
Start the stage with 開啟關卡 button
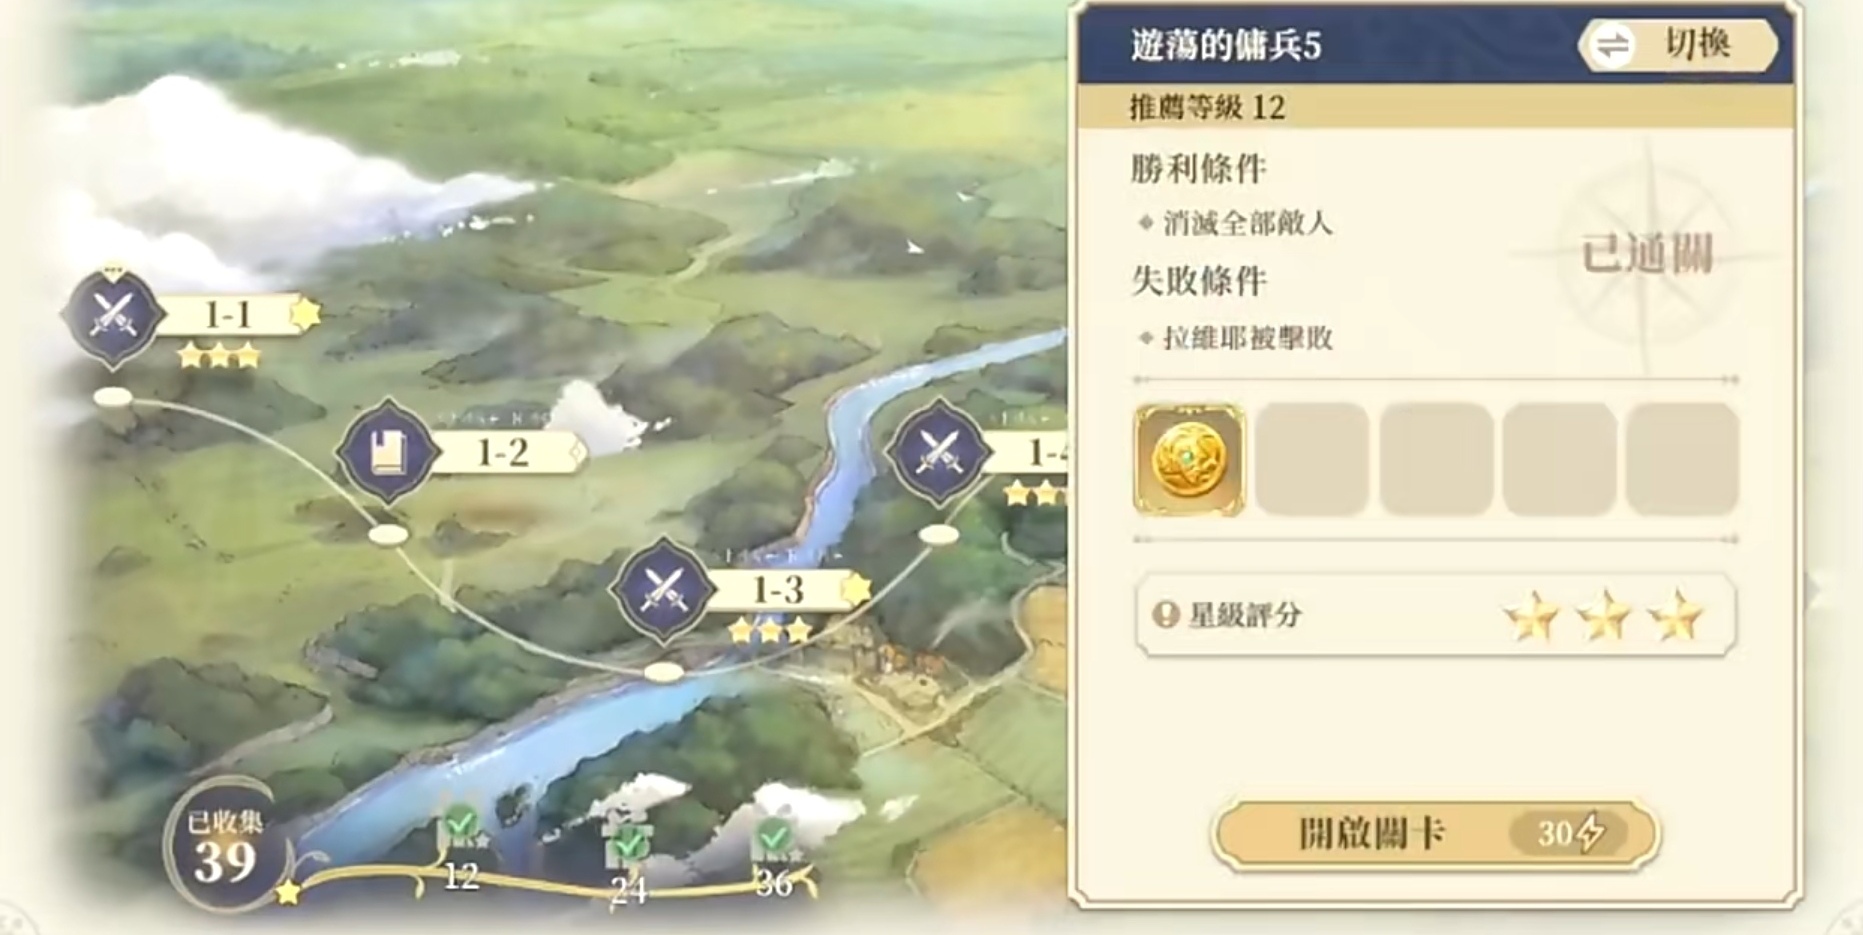[x=1435, y=833]
